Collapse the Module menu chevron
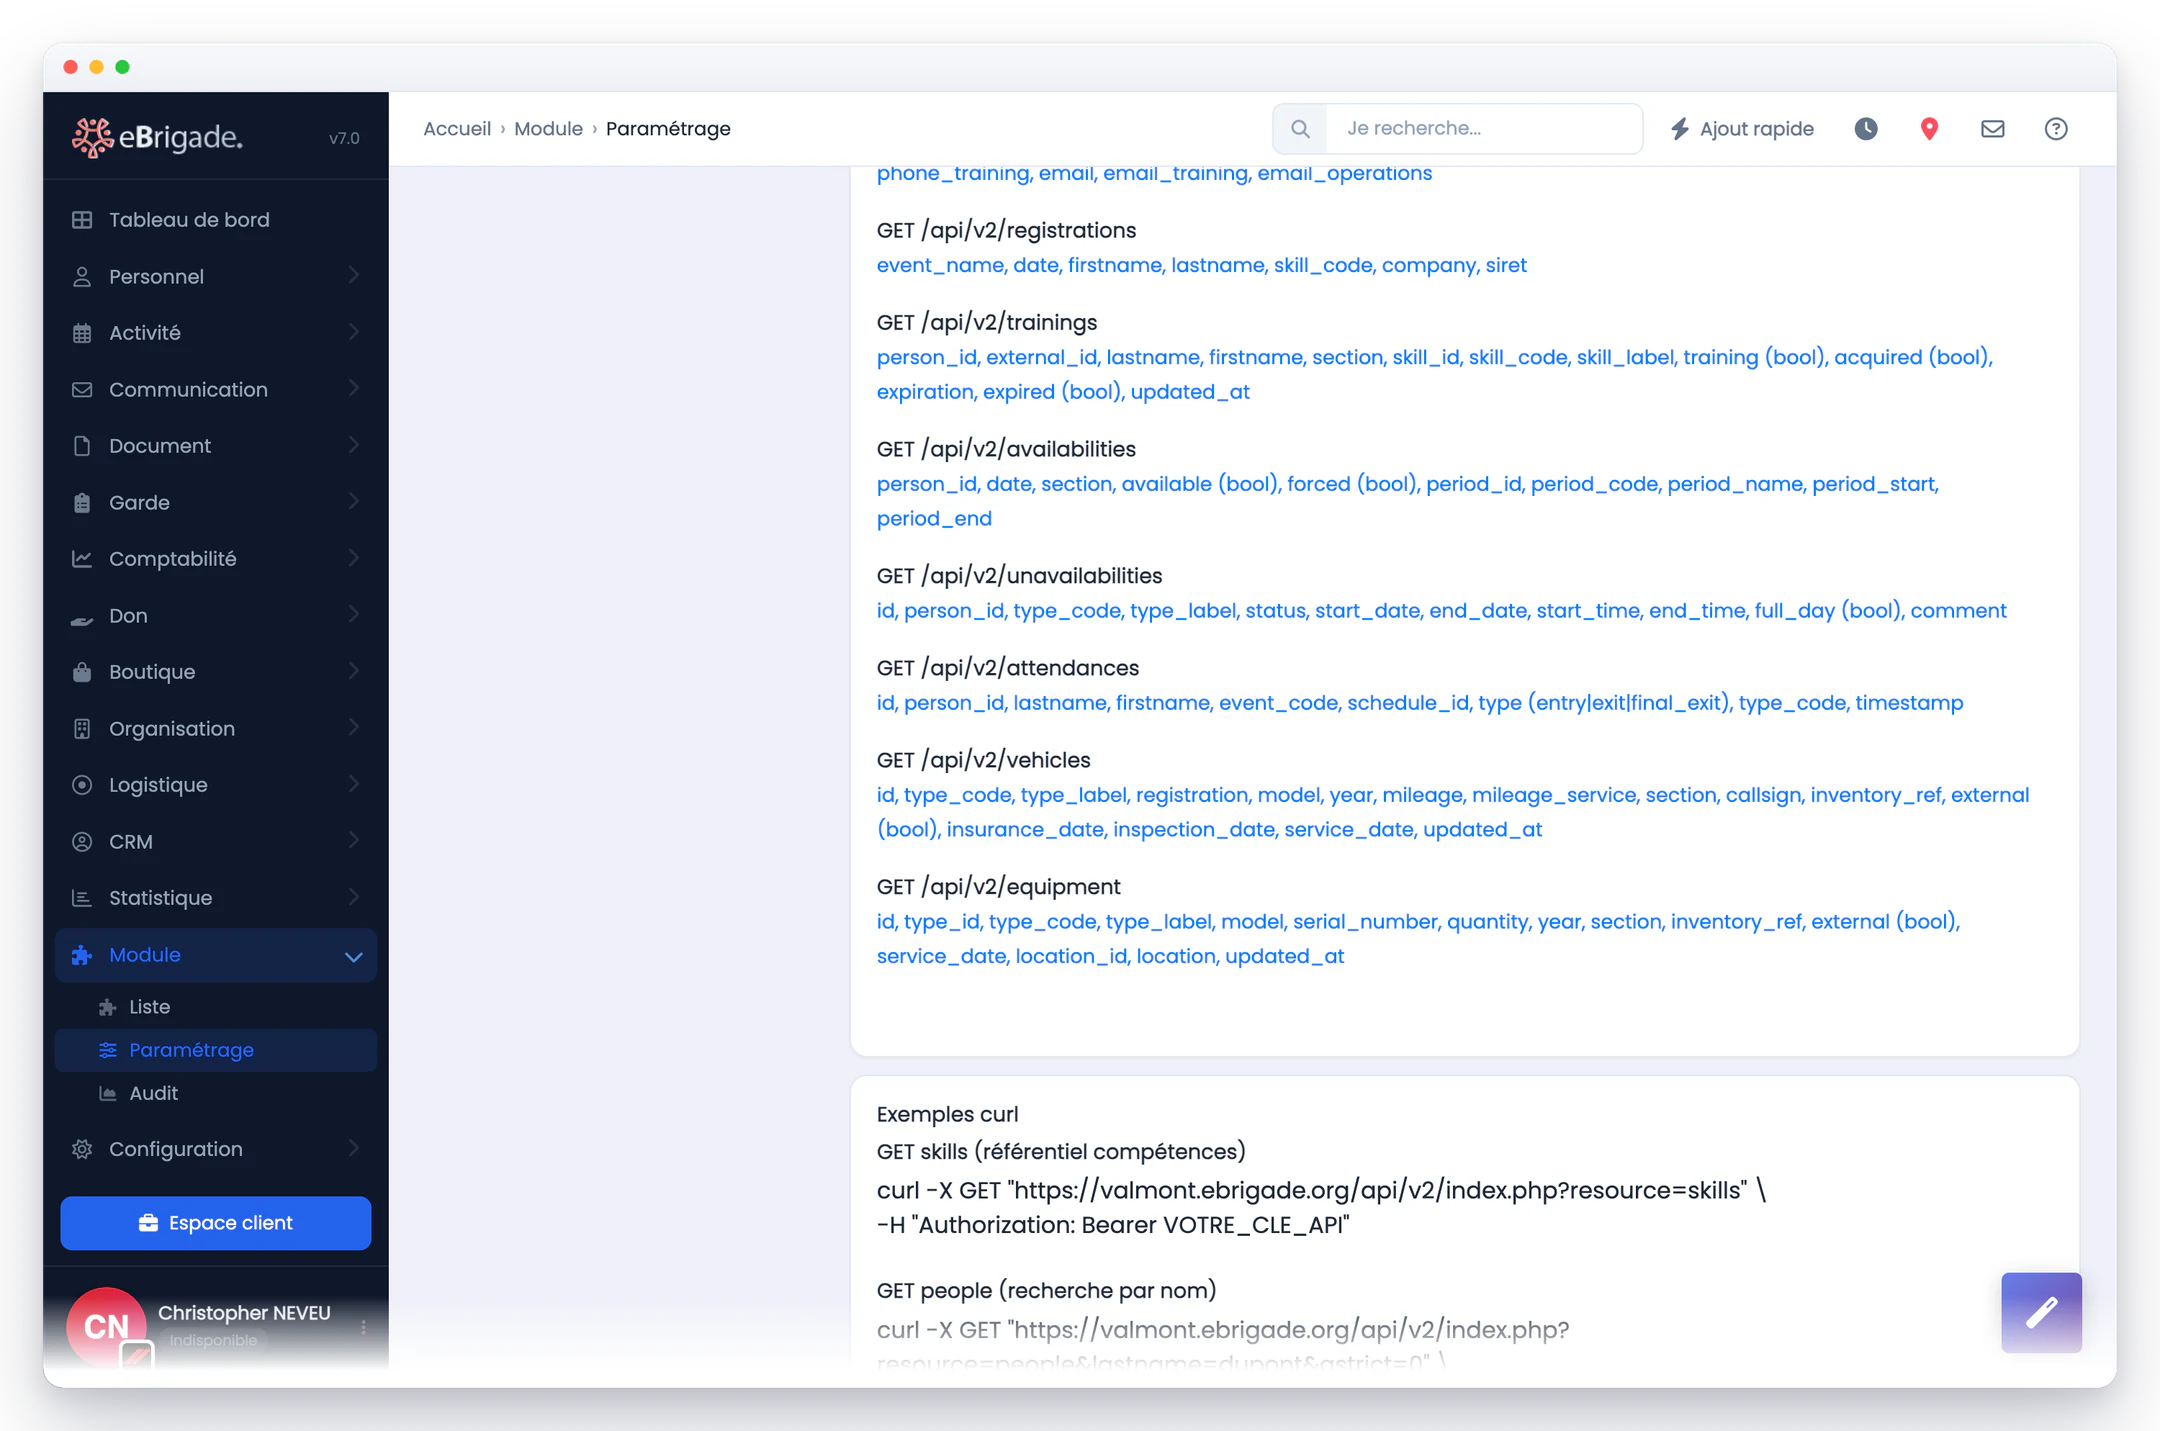This screenshot has width=2160, height=1431. [x=353, y=956]
